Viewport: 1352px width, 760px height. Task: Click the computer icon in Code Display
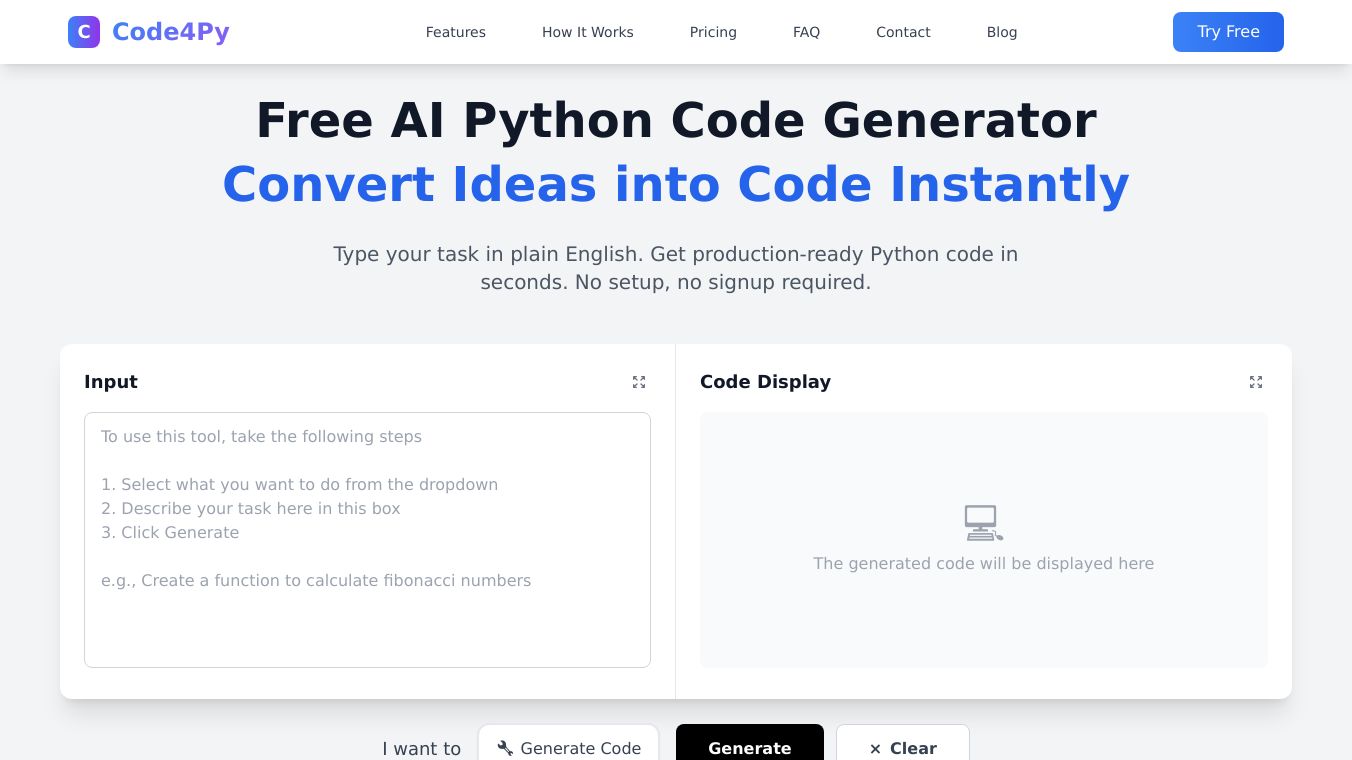(x=983, y=522)
